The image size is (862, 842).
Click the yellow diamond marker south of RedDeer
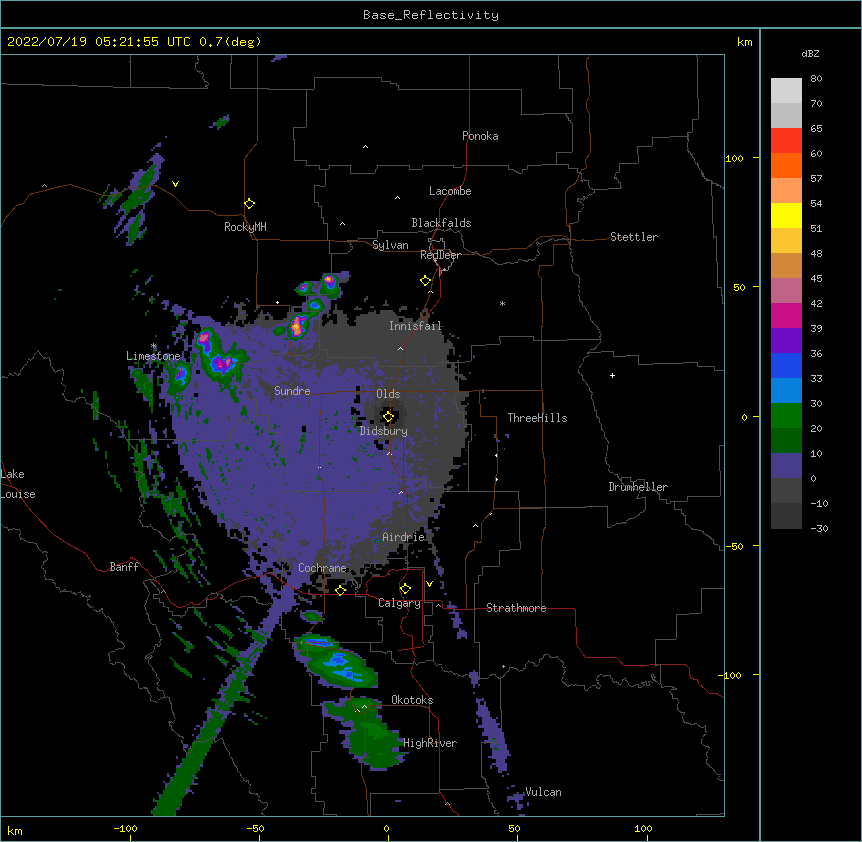click(425, 281)
